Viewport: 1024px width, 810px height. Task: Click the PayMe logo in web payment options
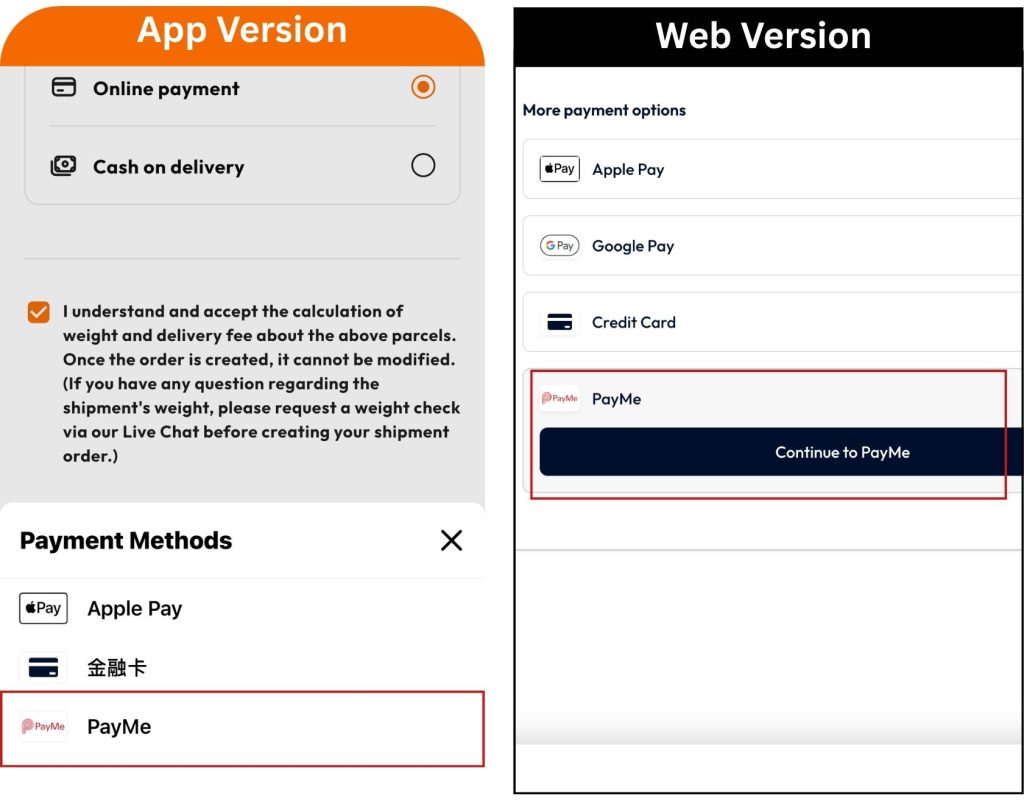[x=560, y=398]
